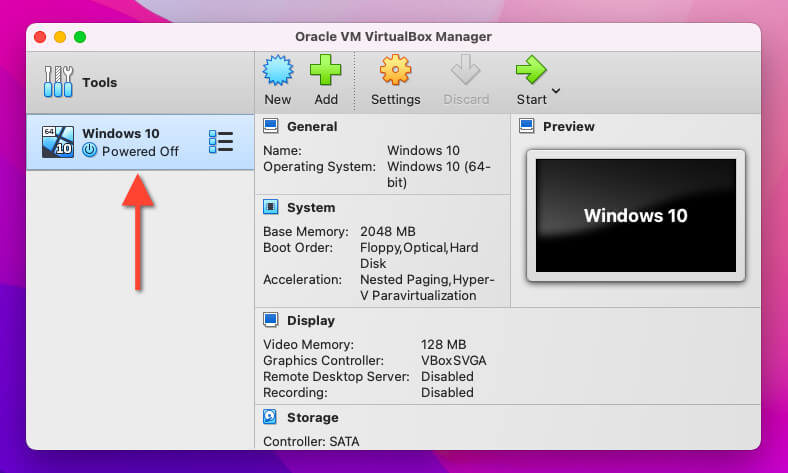788x473 pixels.
Task: Select Windows 10 machine name in list
Action: click(121, 133)
